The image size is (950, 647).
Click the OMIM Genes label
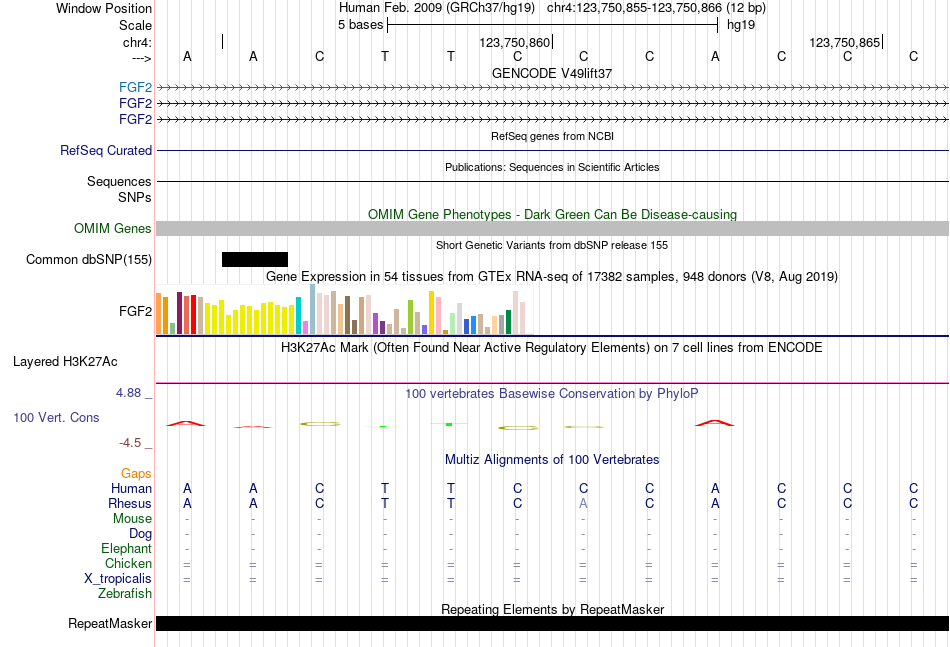click(113, 228)
